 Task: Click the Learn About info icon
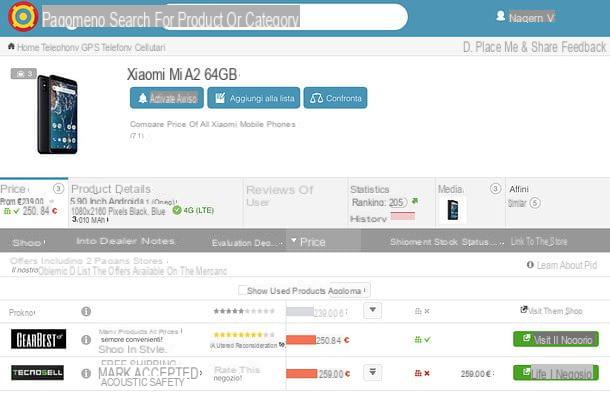click(530, 265)
